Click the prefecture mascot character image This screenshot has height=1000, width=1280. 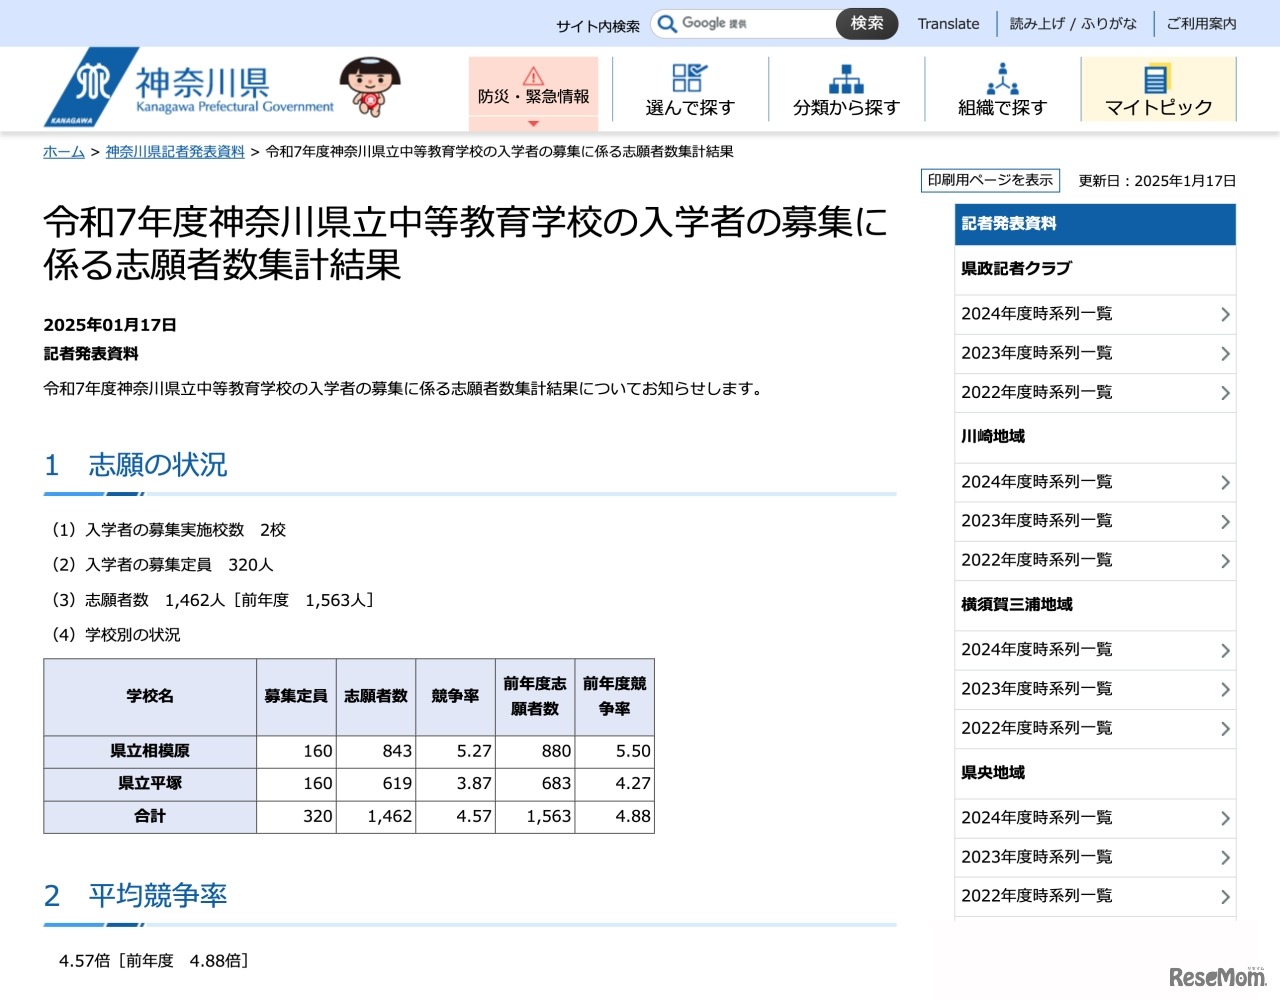point(369,86)
